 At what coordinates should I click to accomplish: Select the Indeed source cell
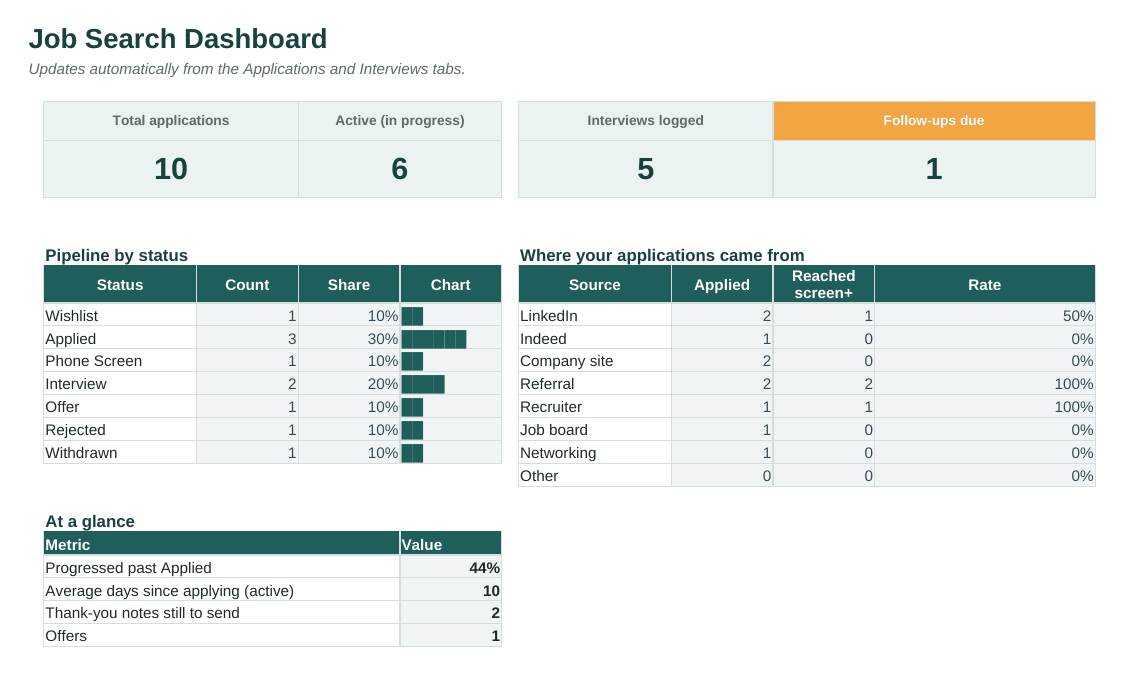[x=595, y=338]
